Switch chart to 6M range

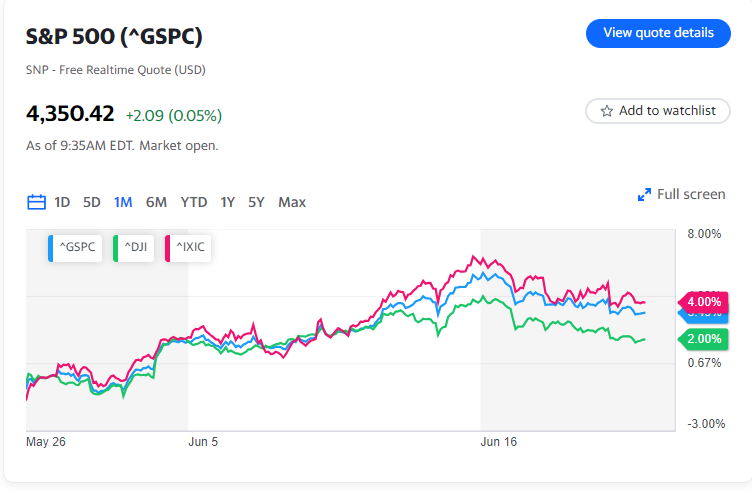coord(156,202)
